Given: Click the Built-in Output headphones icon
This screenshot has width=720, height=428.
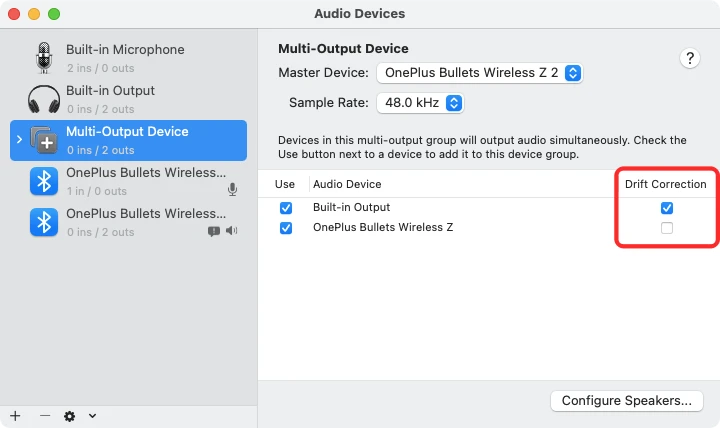Looking at the screenshot, I should point(43,99).
